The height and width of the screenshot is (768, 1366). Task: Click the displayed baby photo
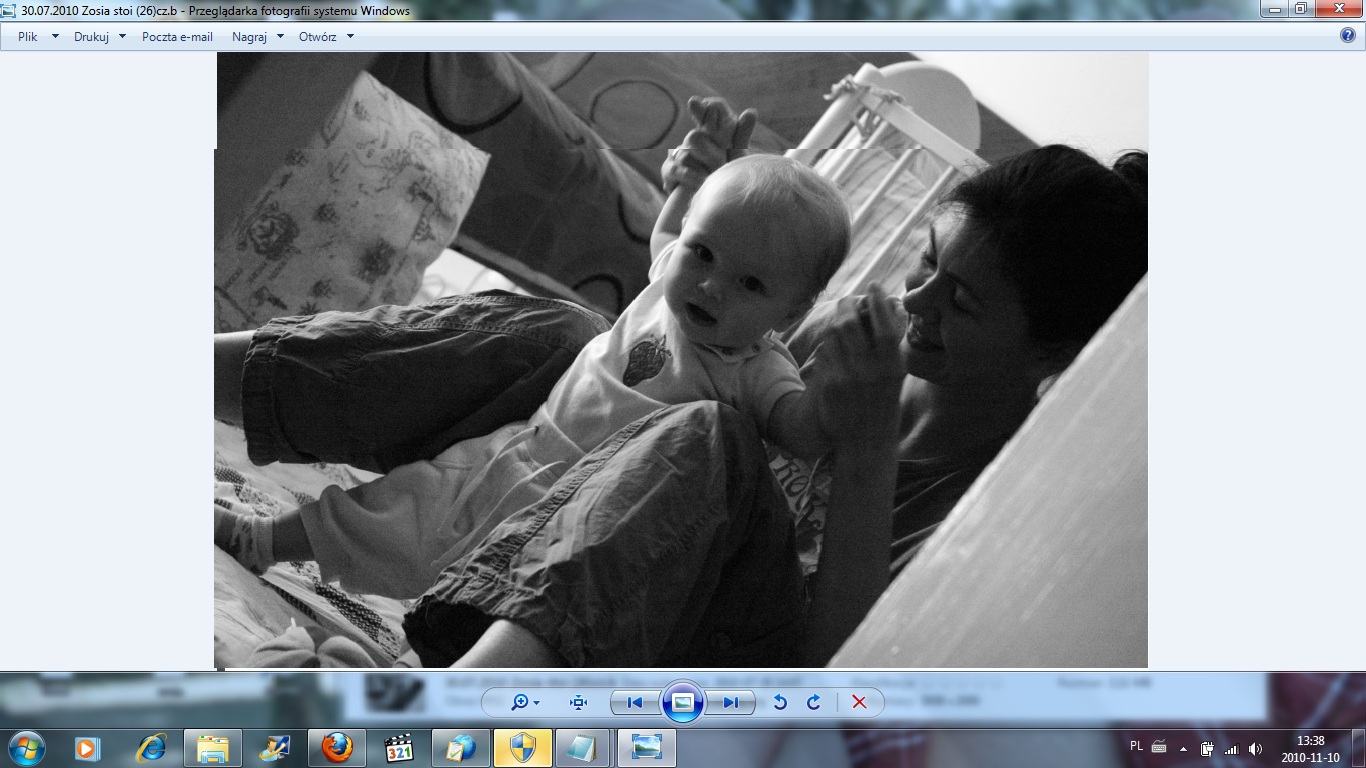(x=681, y=360)
